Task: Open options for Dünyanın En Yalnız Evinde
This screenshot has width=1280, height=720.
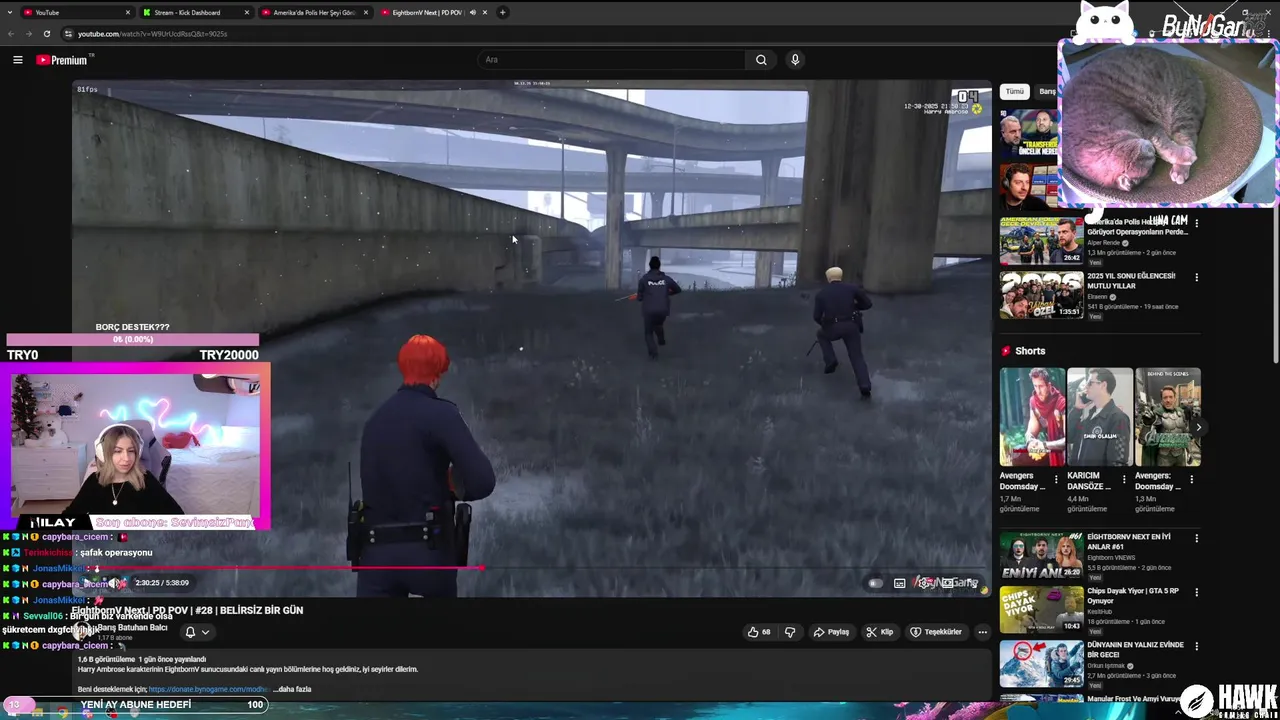Action: click(1196, 646)
